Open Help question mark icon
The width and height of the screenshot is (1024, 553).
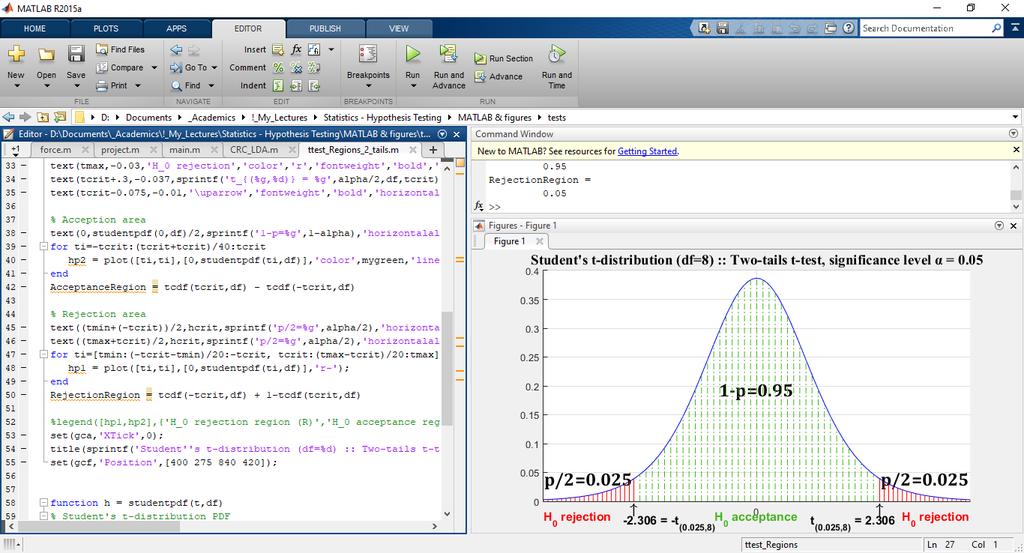coord(848,28)
